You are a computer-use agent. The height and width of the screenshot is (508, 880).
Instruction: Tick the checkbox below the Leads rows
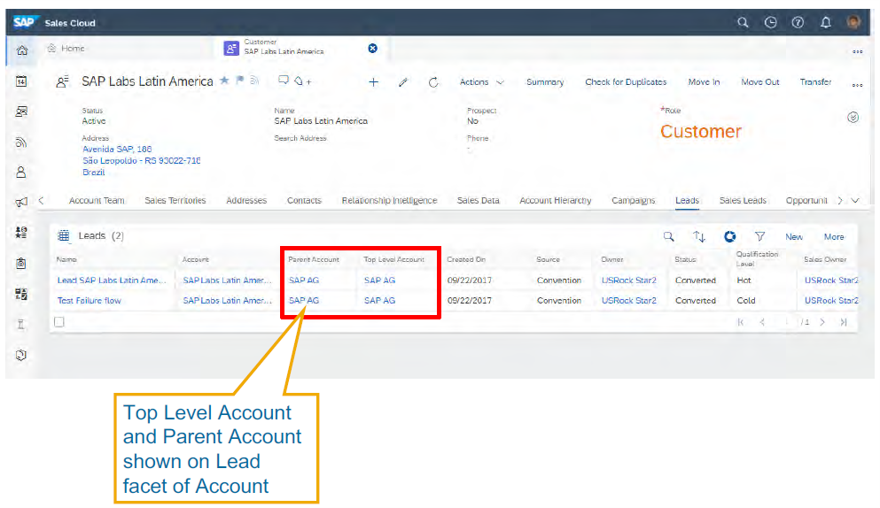point(59,322)
